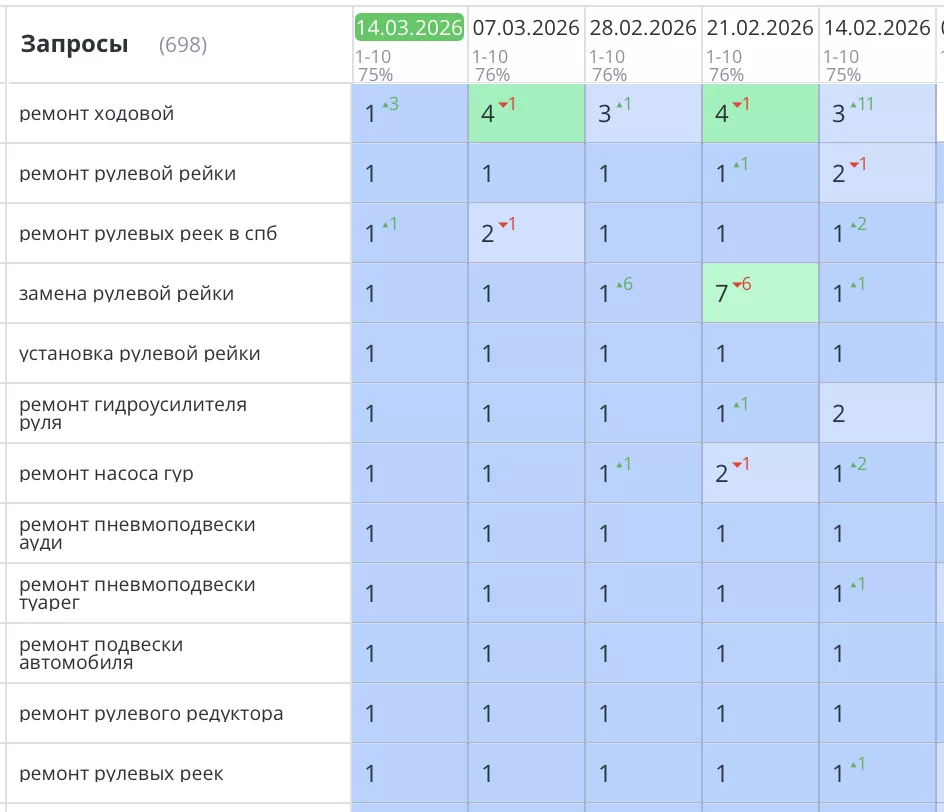This screenshot has height=812, width=944.
Task: Select the 21.02.2026 column header
Action: tap(760, 27)
